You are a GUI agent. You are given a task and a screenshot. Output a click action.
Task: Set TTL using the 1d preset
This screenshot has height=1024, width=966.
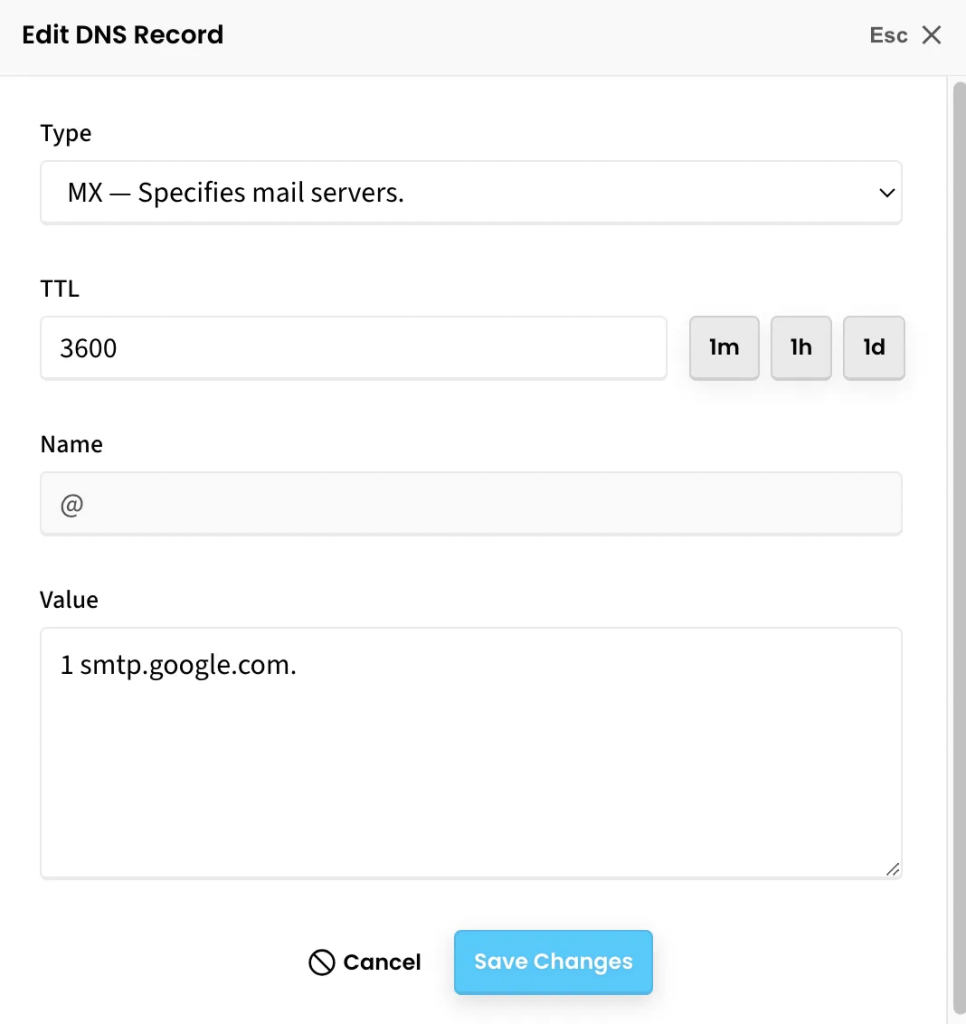point(874,348)
